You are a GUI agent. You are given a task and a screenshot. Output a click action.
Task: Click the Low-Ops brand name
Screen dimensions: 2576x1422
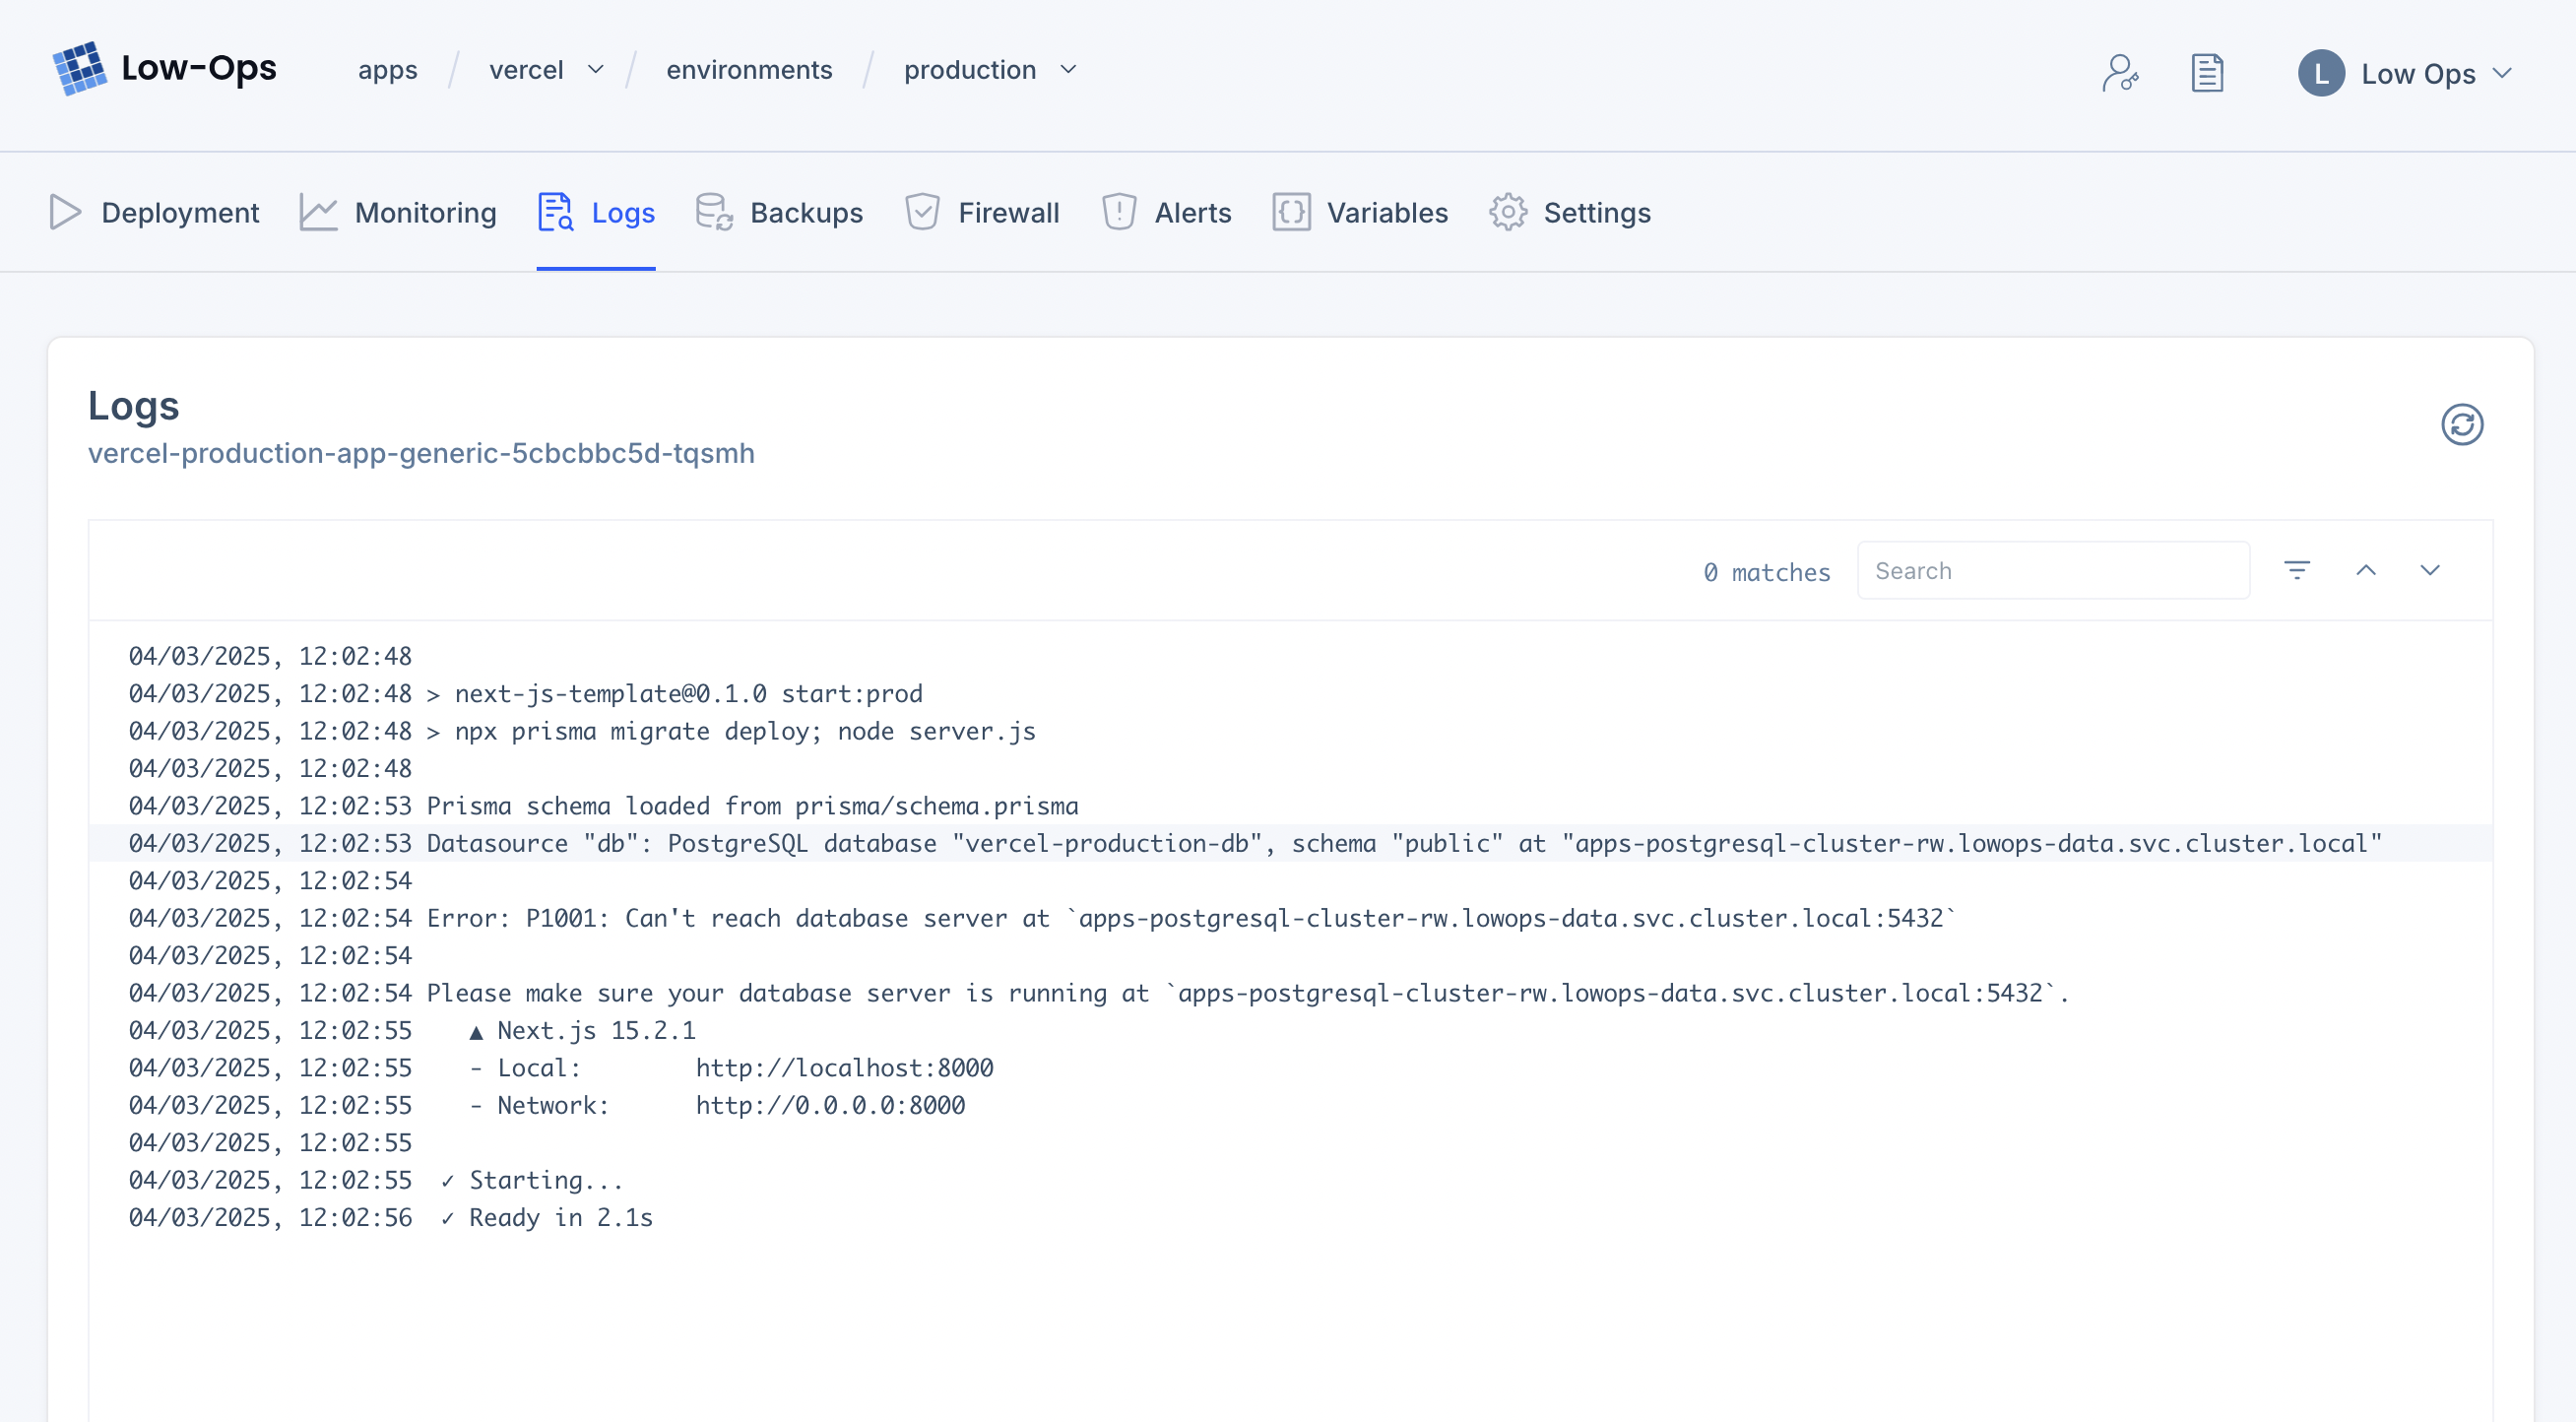click(x=199, y=68)
